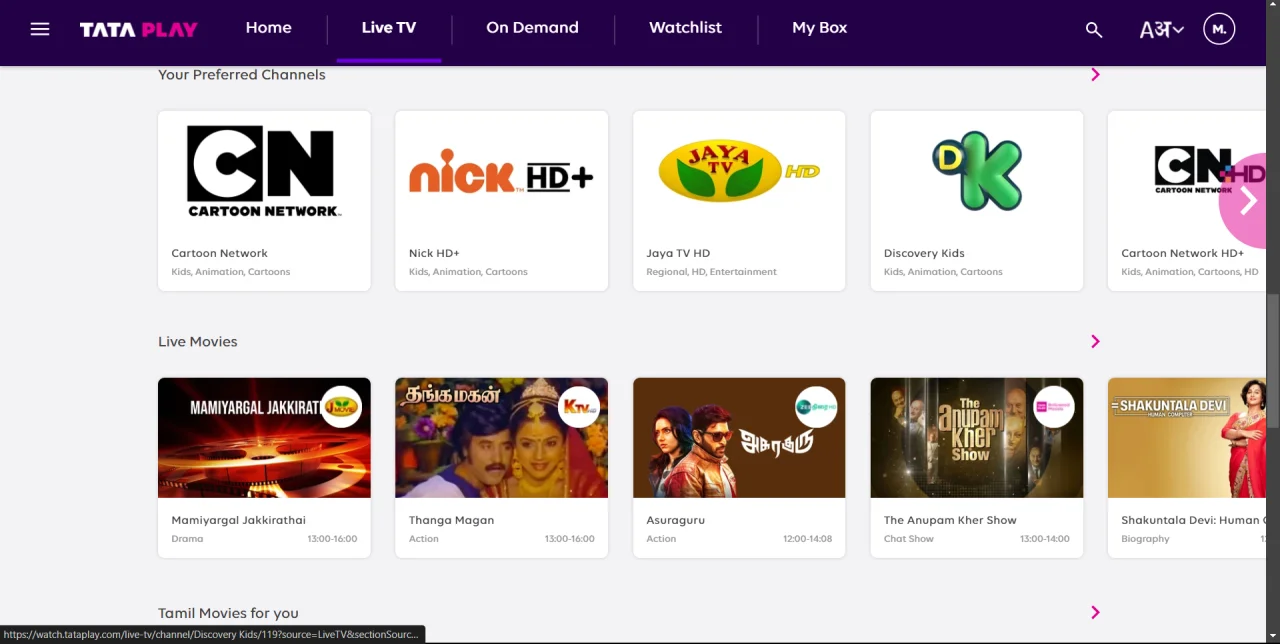Click the Jaya TV HD title text
Viewport: 1280px width, 644px height.
point(678,253)
